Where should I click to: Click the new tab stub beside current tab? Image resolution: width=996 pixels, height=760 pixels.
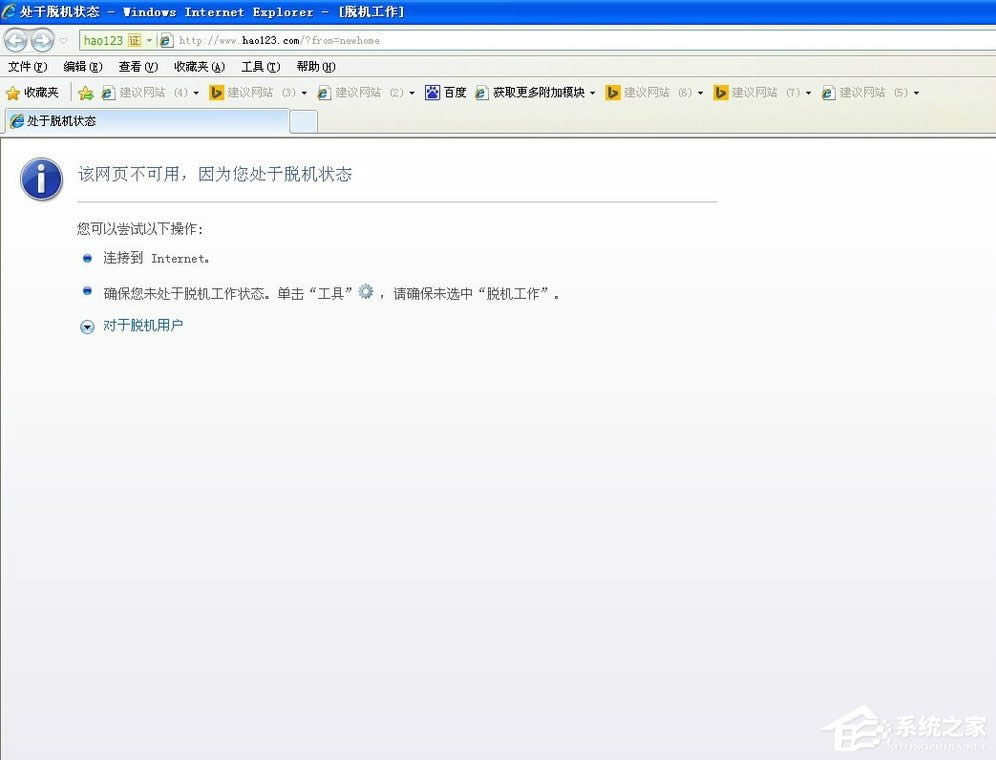click(x=303, y=119)
